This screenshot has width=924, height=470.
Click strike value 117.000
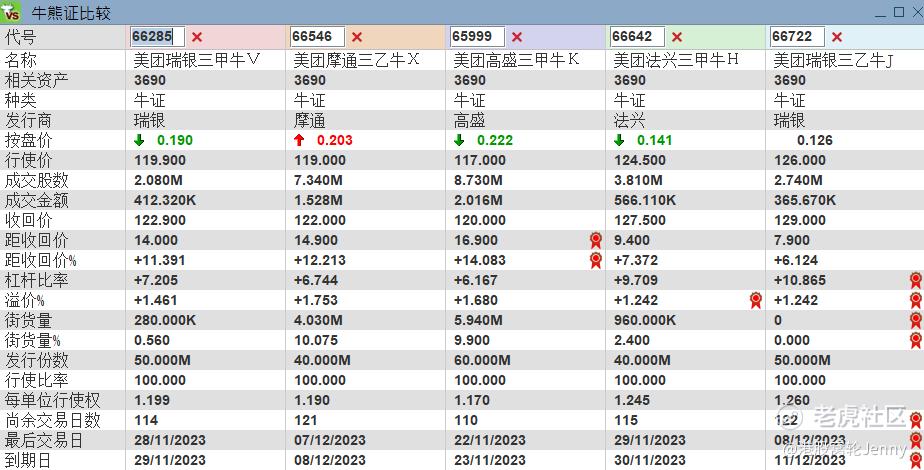coord(480,160)
